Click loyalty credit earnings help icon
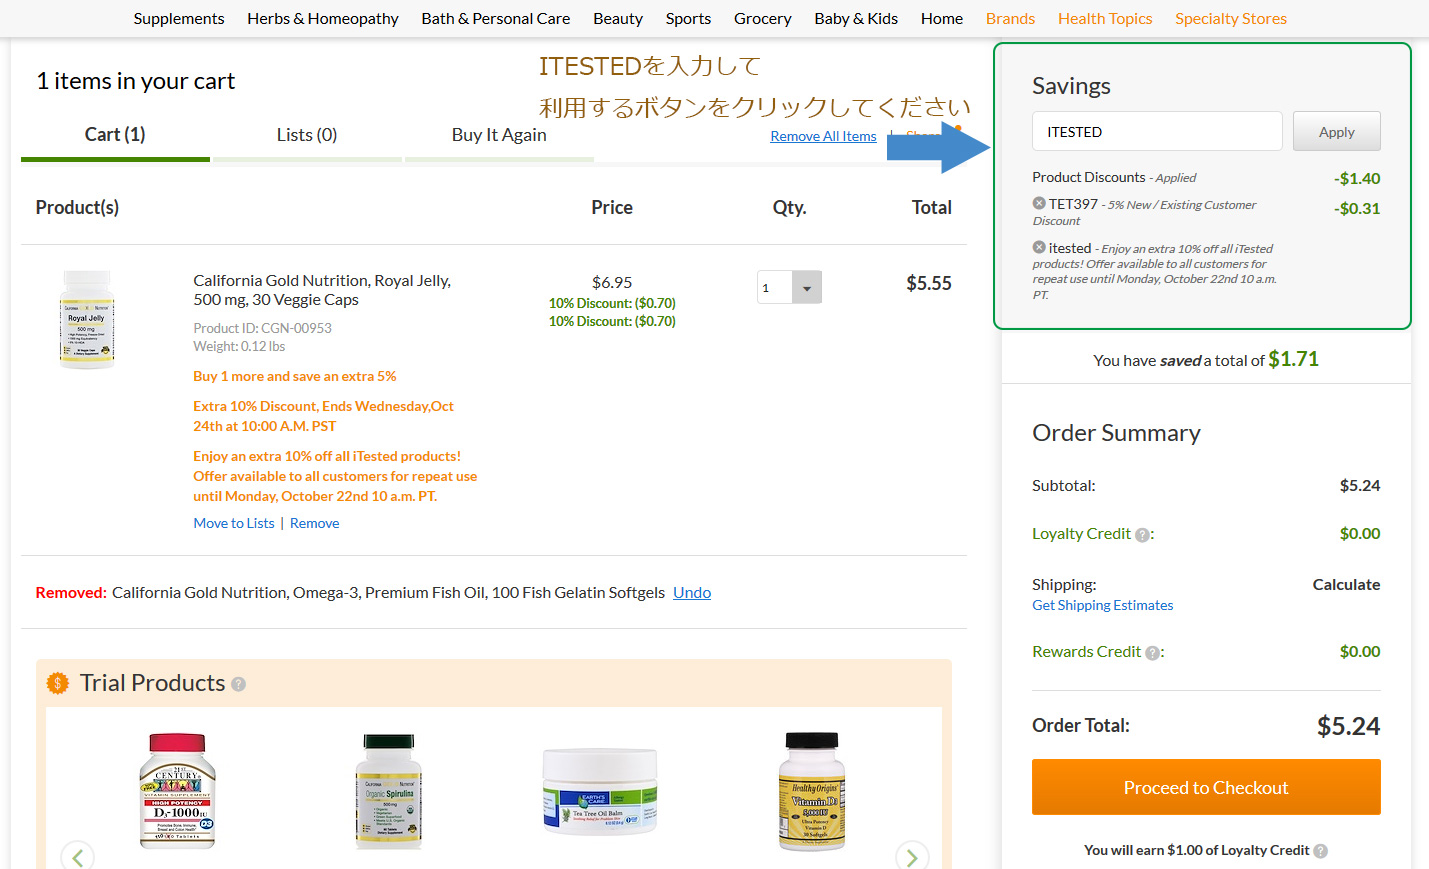Viewport: 1429px width, 869px height. click(1320, 851)
